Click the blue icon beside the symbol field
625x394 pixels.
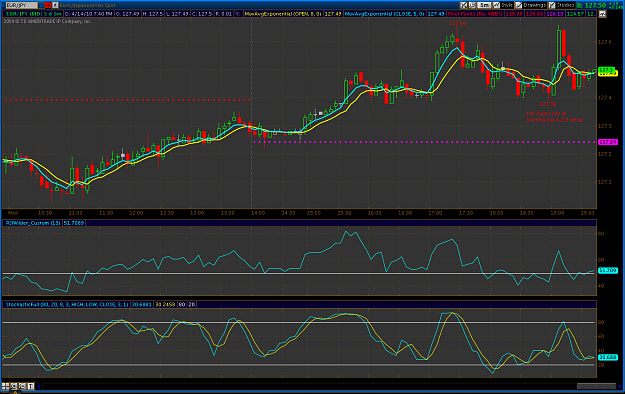[41, 5]
